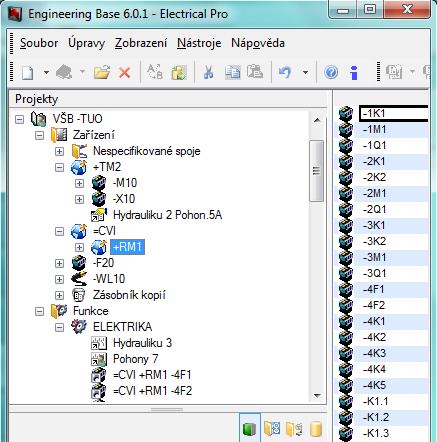Expand the -M10 device node
Image resolution: width=437 pixels, height=442 pixels.
(80, 183)
